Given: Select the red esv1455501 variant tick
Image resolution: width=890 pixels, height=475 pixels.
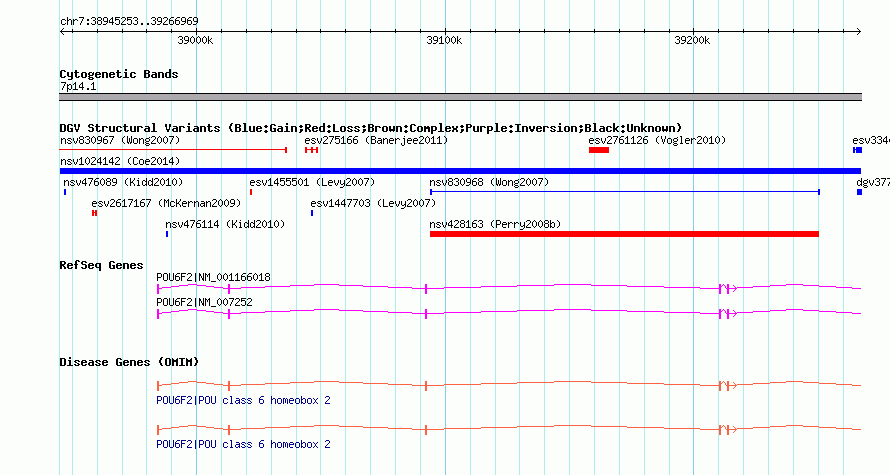Looking at the screenshot, I should coord(251,192).
